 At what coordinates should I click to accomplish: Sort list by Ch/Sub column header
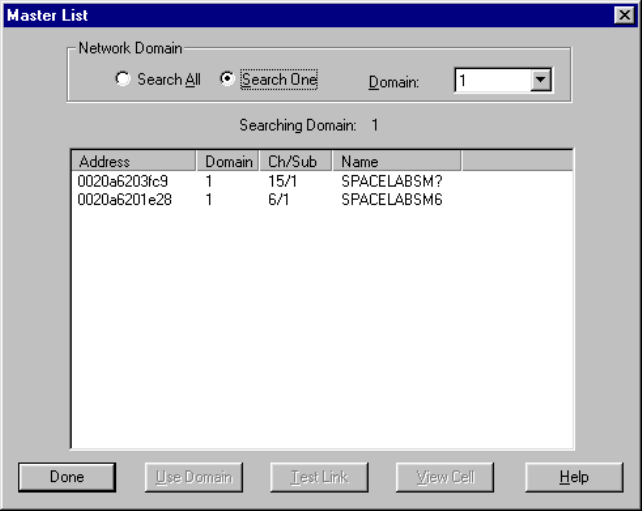coord(296,161)
